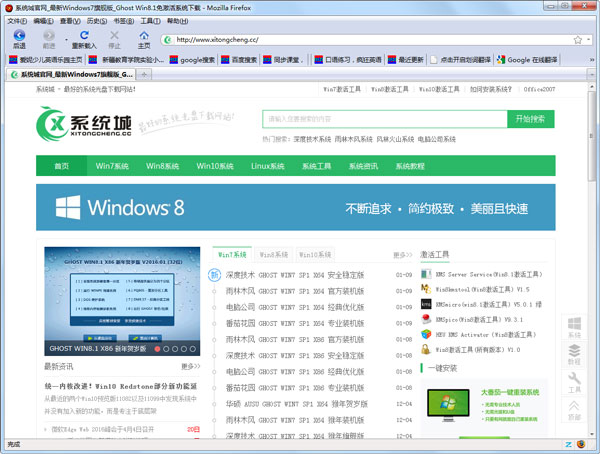The image size is (600, 454).
Task: Click the GHOST WIN8.1 X86 slideshow image
Action: [x=122, y=301]
